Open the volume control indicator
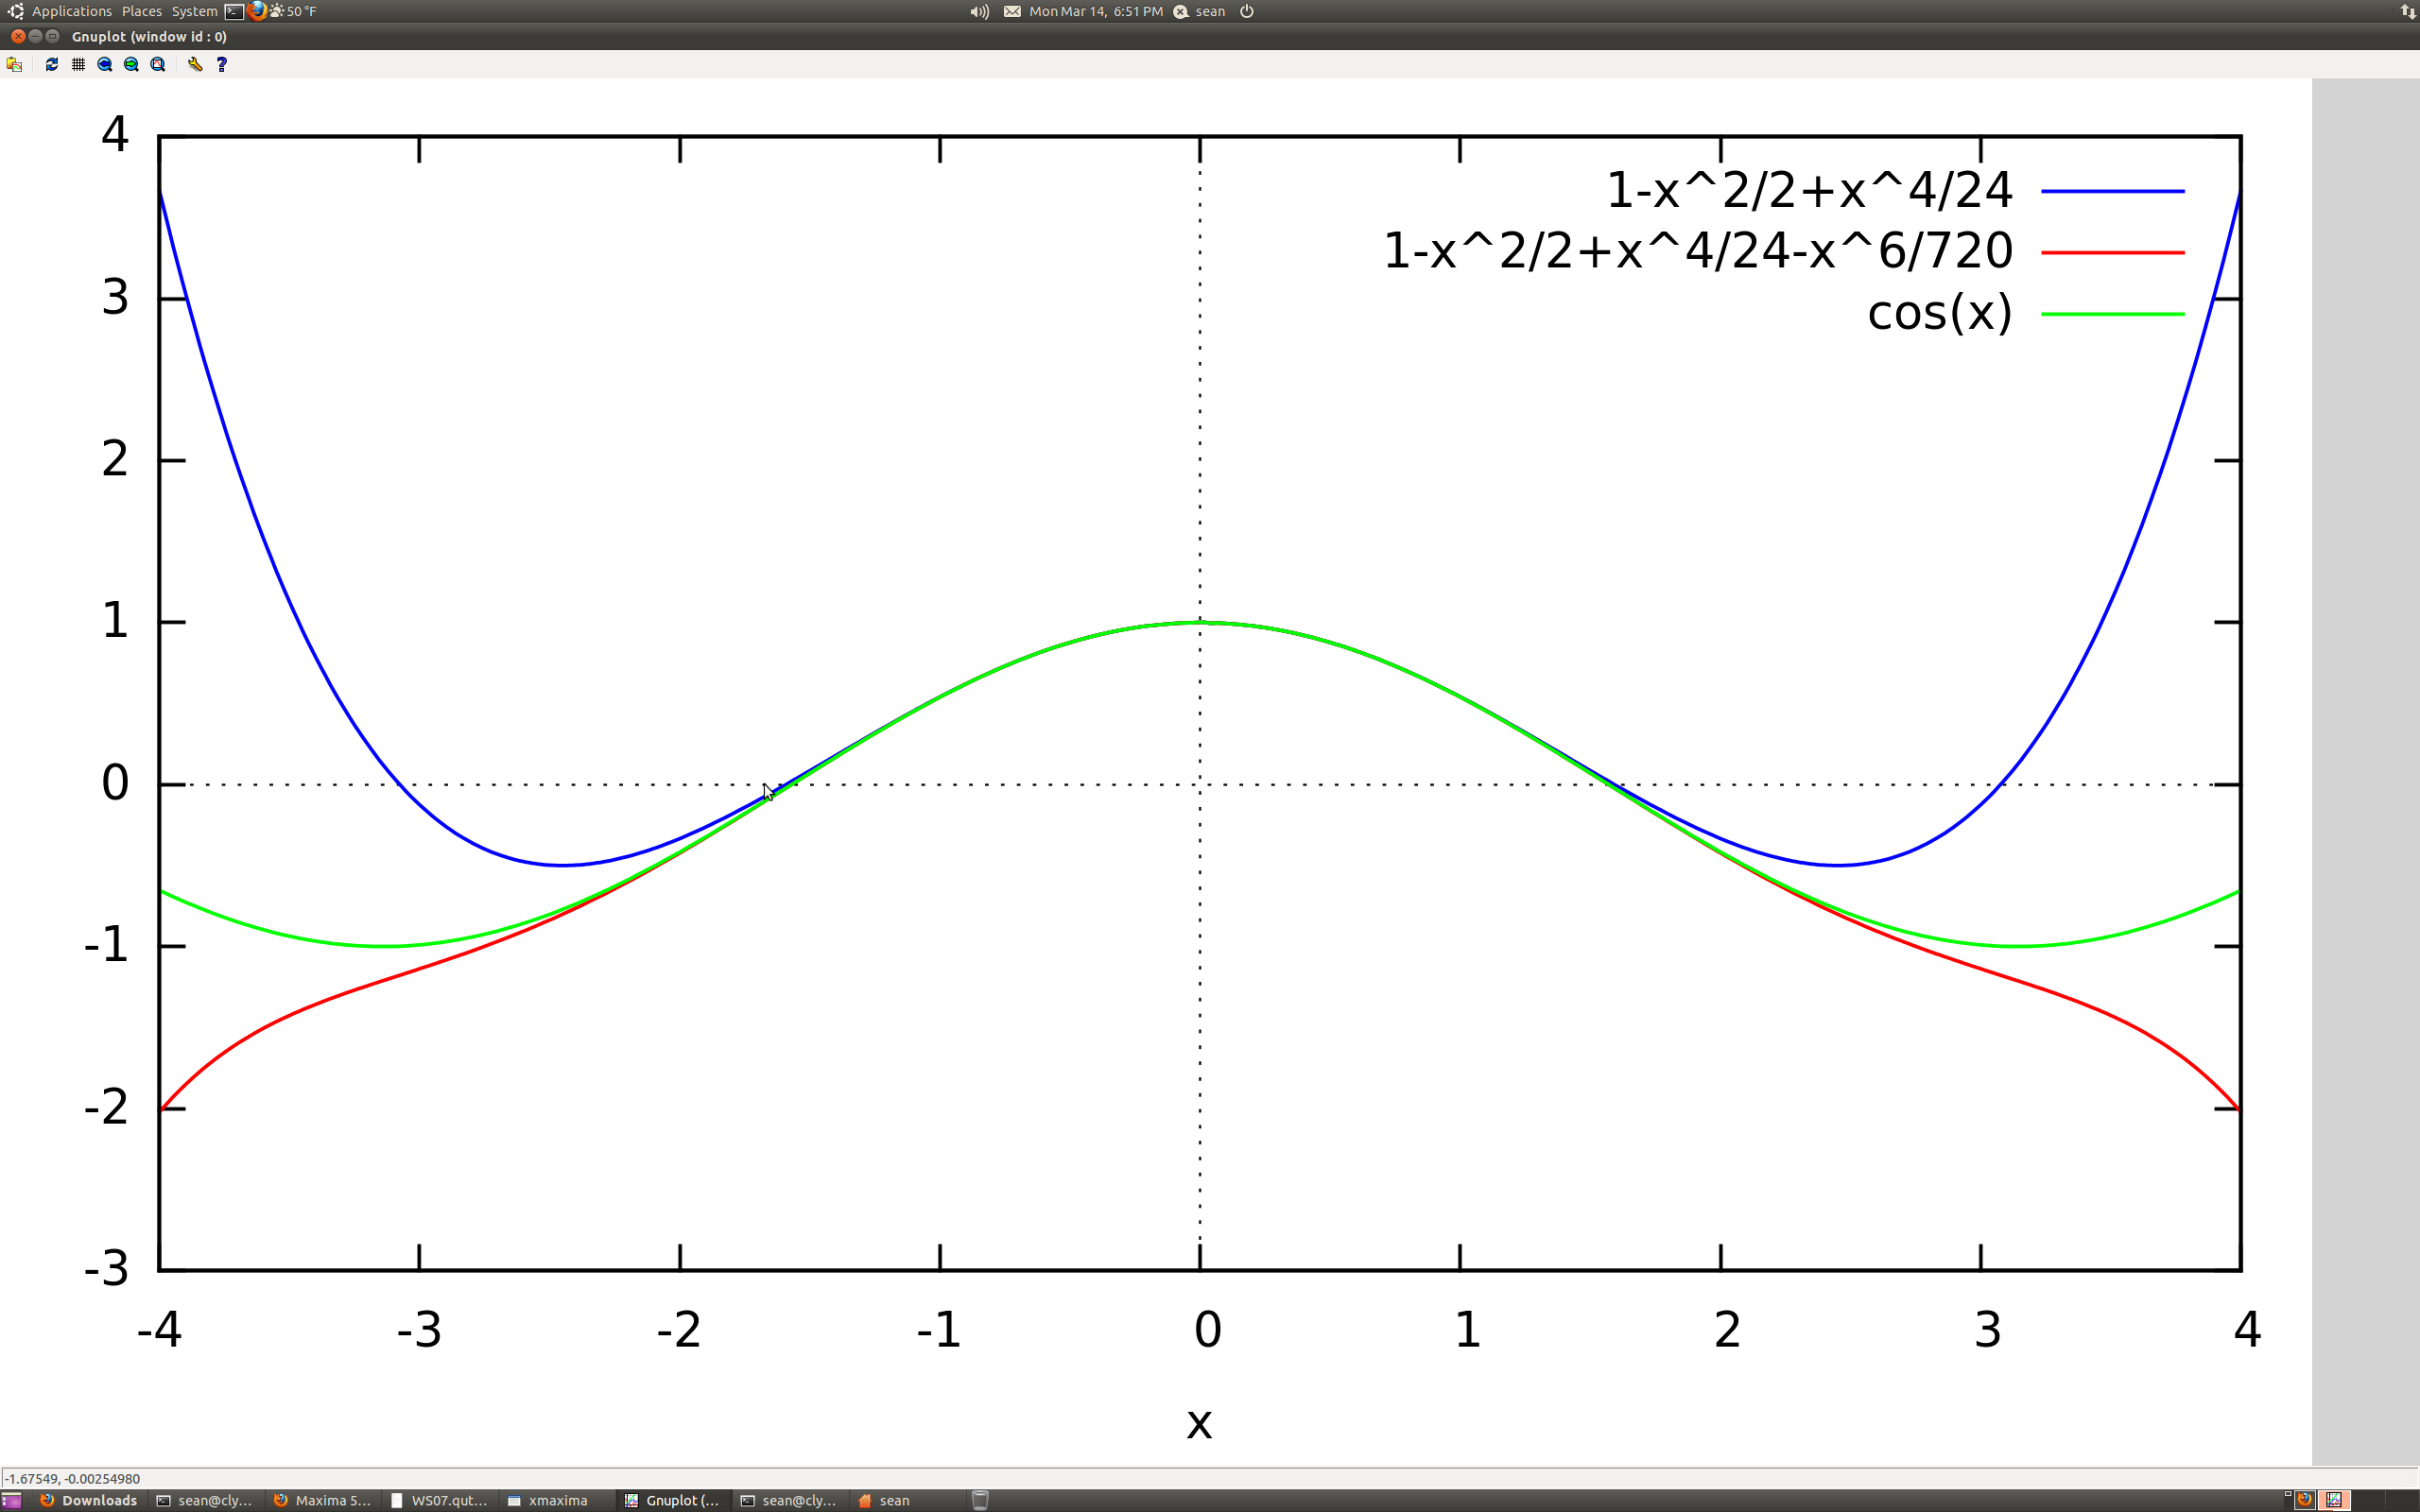Screen dimensions: 2420x1512 [979, 11]
